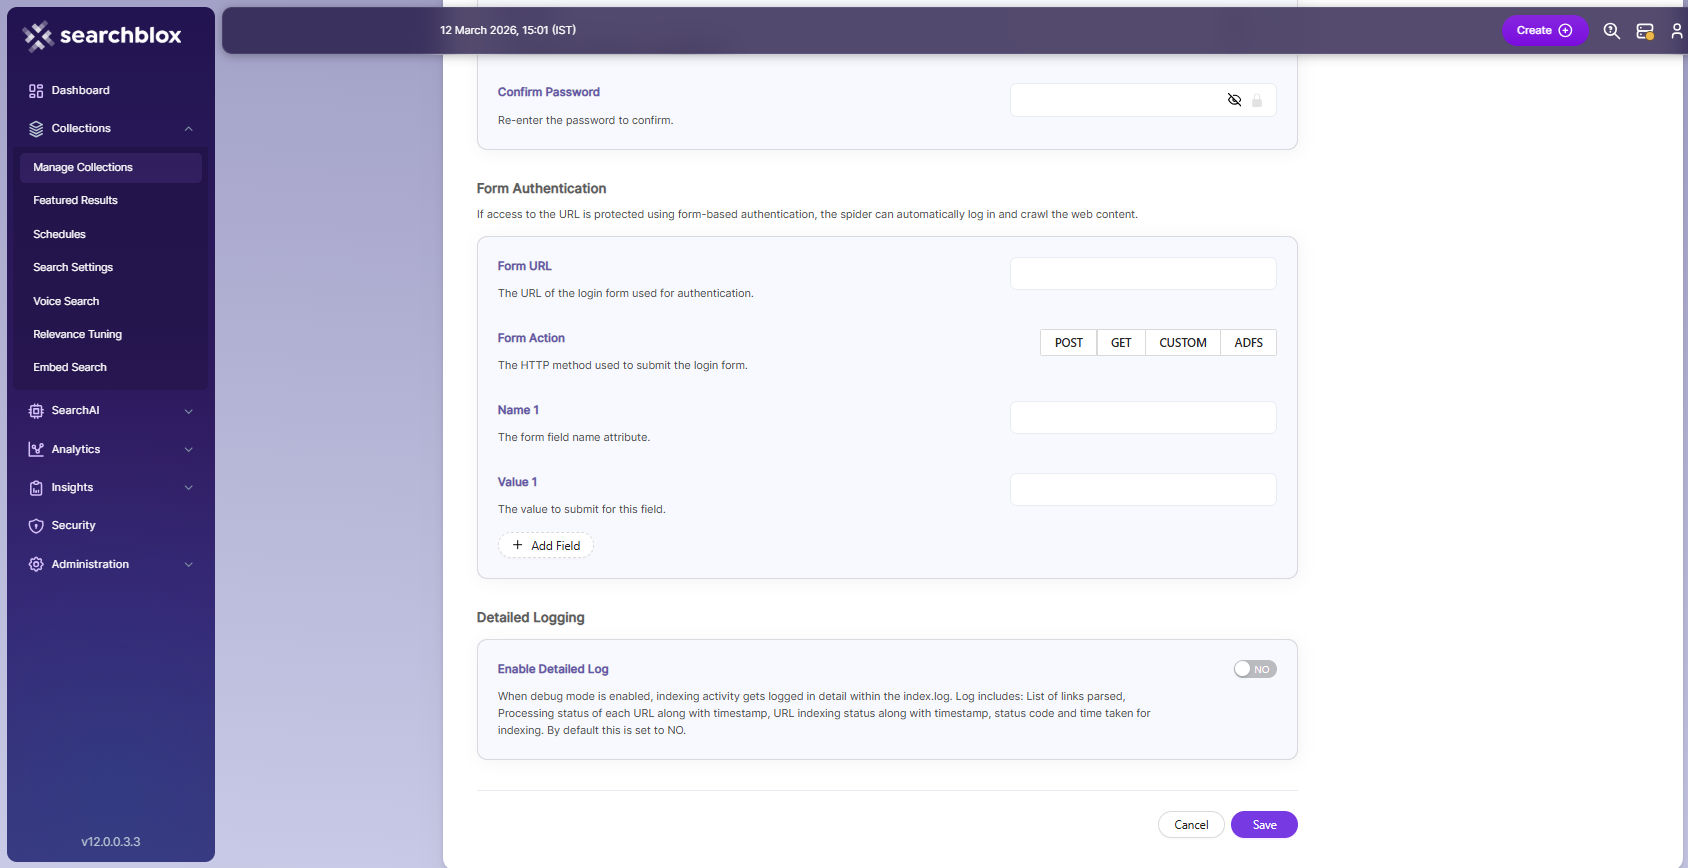This screenshot has height=868, width=1688.
Task: Click the Analytics chart icon
Action: click(36, 450)
